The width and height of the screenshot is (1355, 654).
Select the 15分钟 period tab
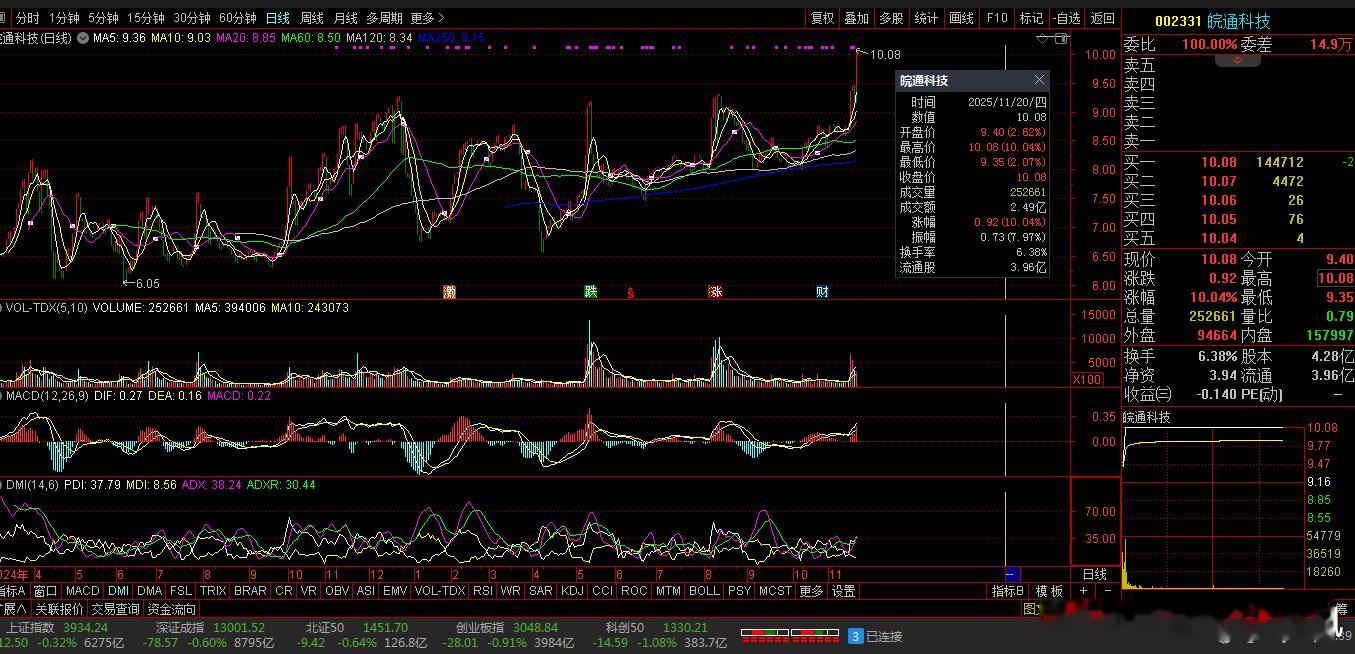[x=146, y=18]
